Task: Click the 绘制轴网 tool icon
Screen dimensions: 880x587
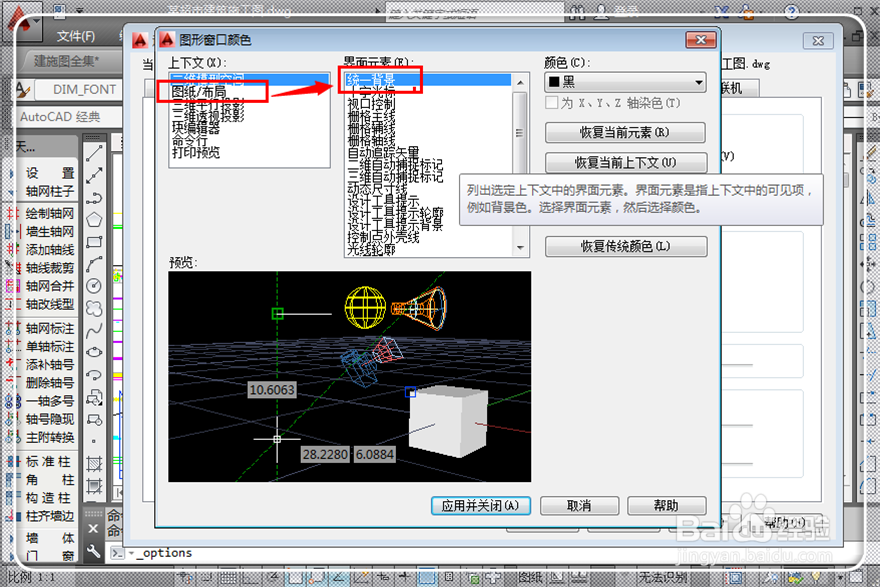Action: tap(13, 213)
